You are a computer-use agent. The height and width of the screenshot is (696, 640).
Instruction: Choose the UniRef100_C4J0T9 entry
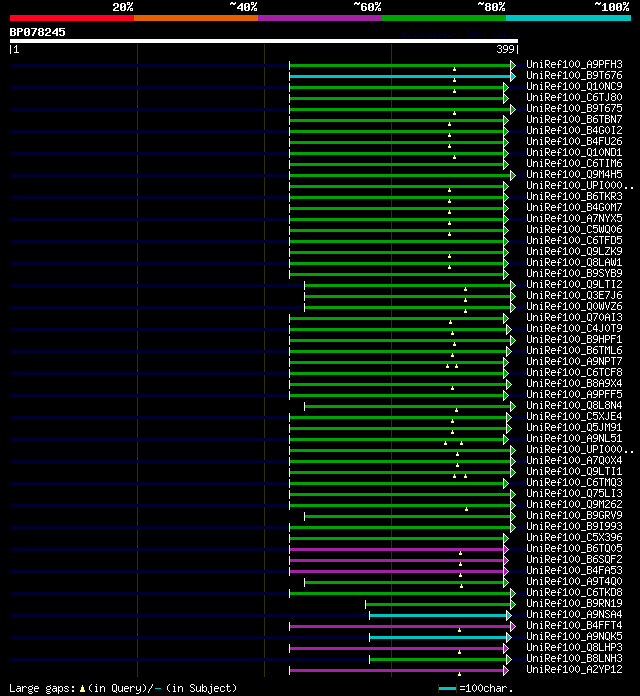pyautogui.click(x=574, y=328)
